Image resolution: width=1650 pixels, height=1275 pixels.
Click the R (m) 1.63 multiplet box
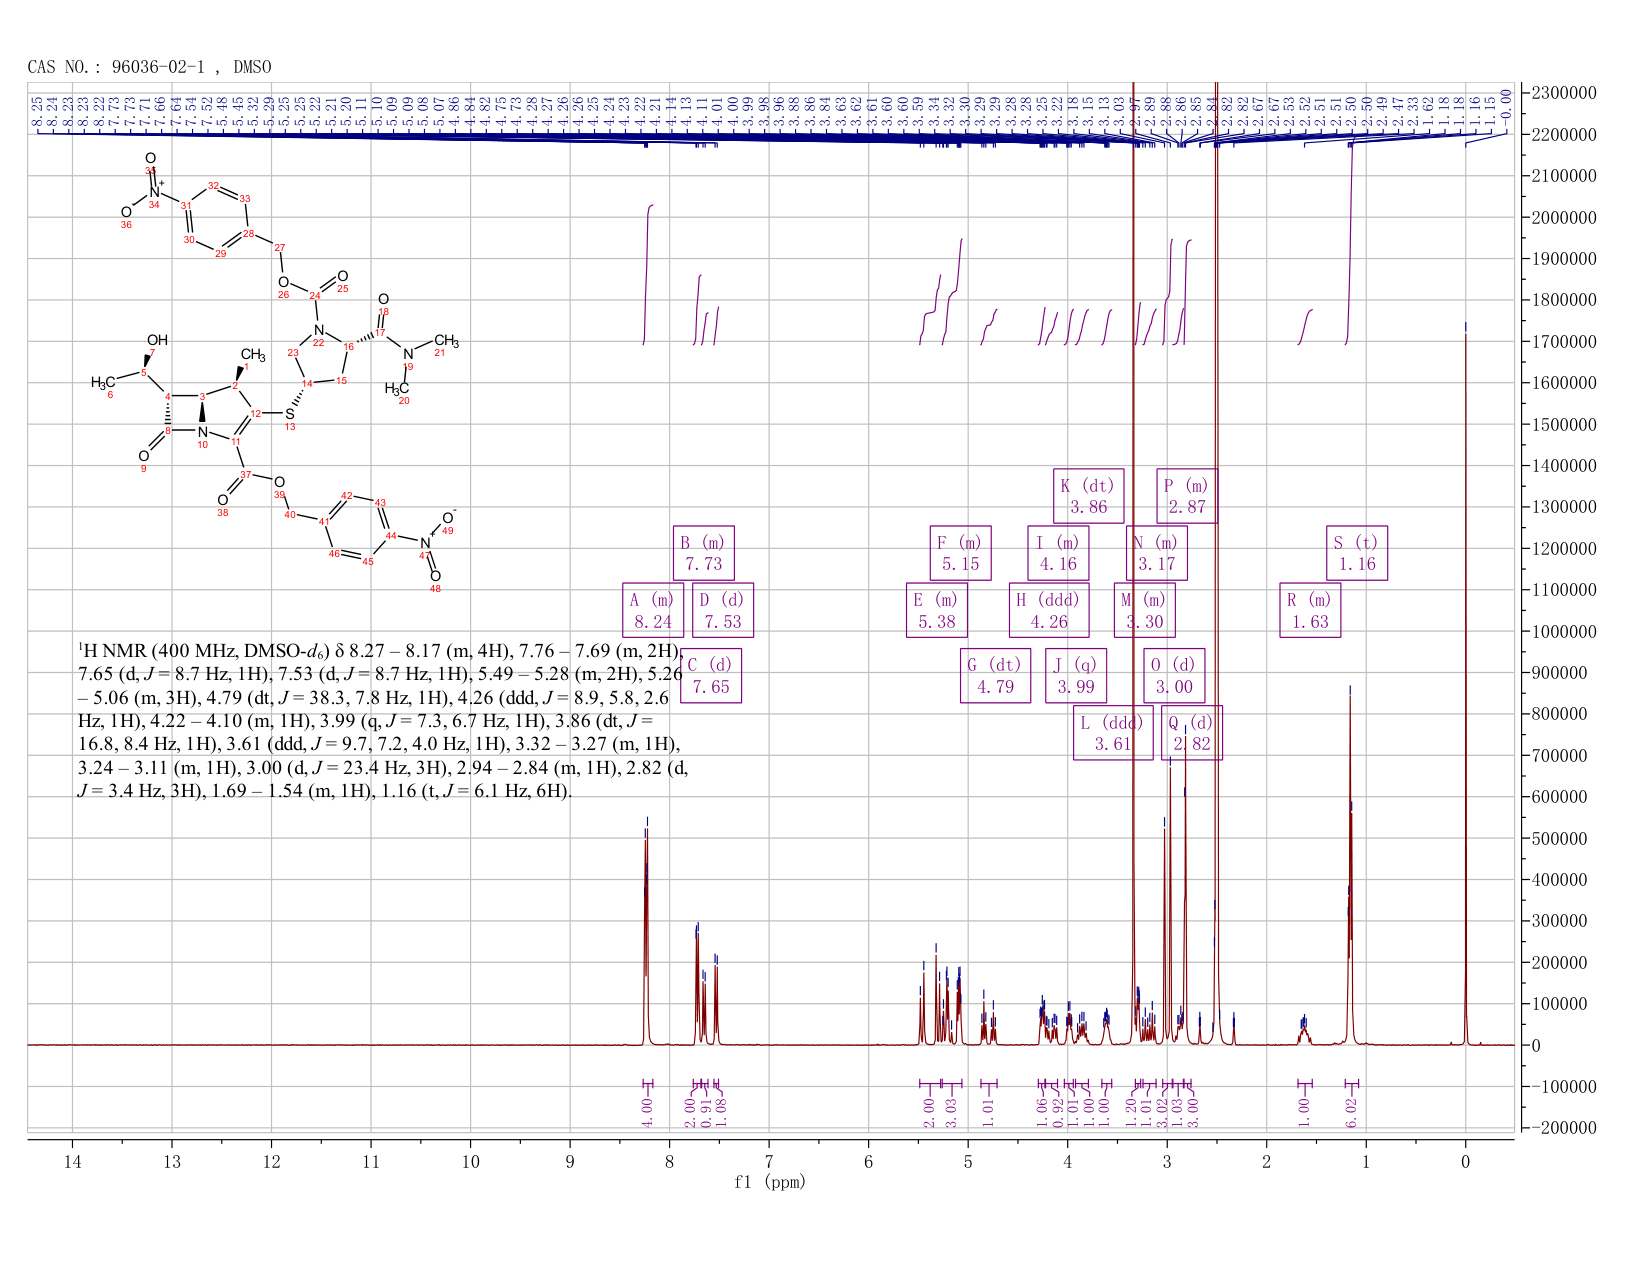1310,610
